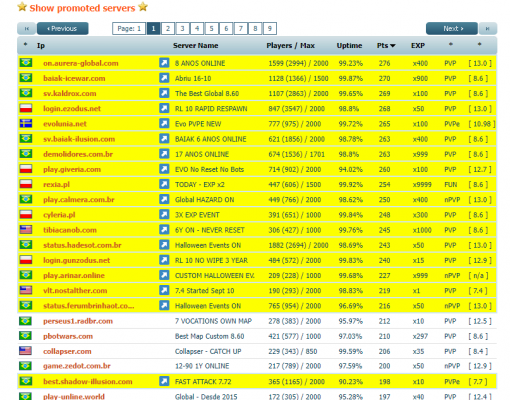Screen dimensions: 510x400
Task: Open external link icon for status.hadesot.com.br
Action: pyautogui.click(x=164, y=245)
